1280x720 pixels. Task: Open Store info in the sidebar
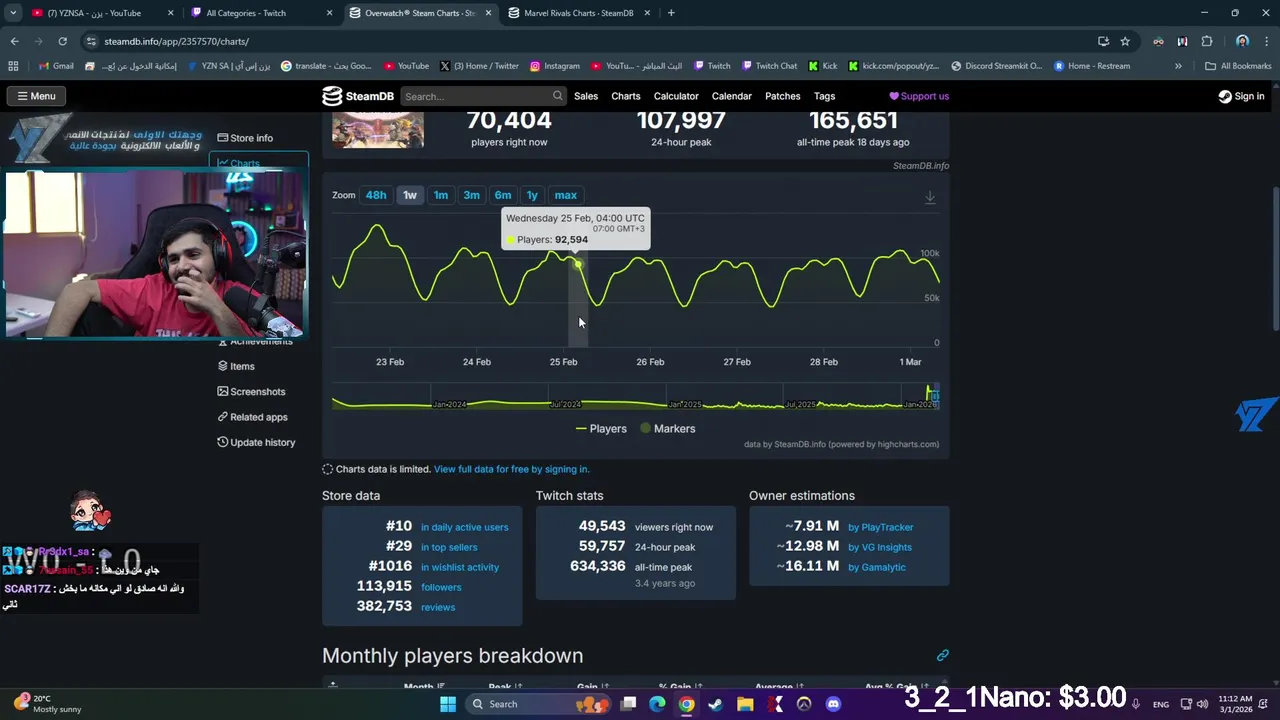click(245, 138)
